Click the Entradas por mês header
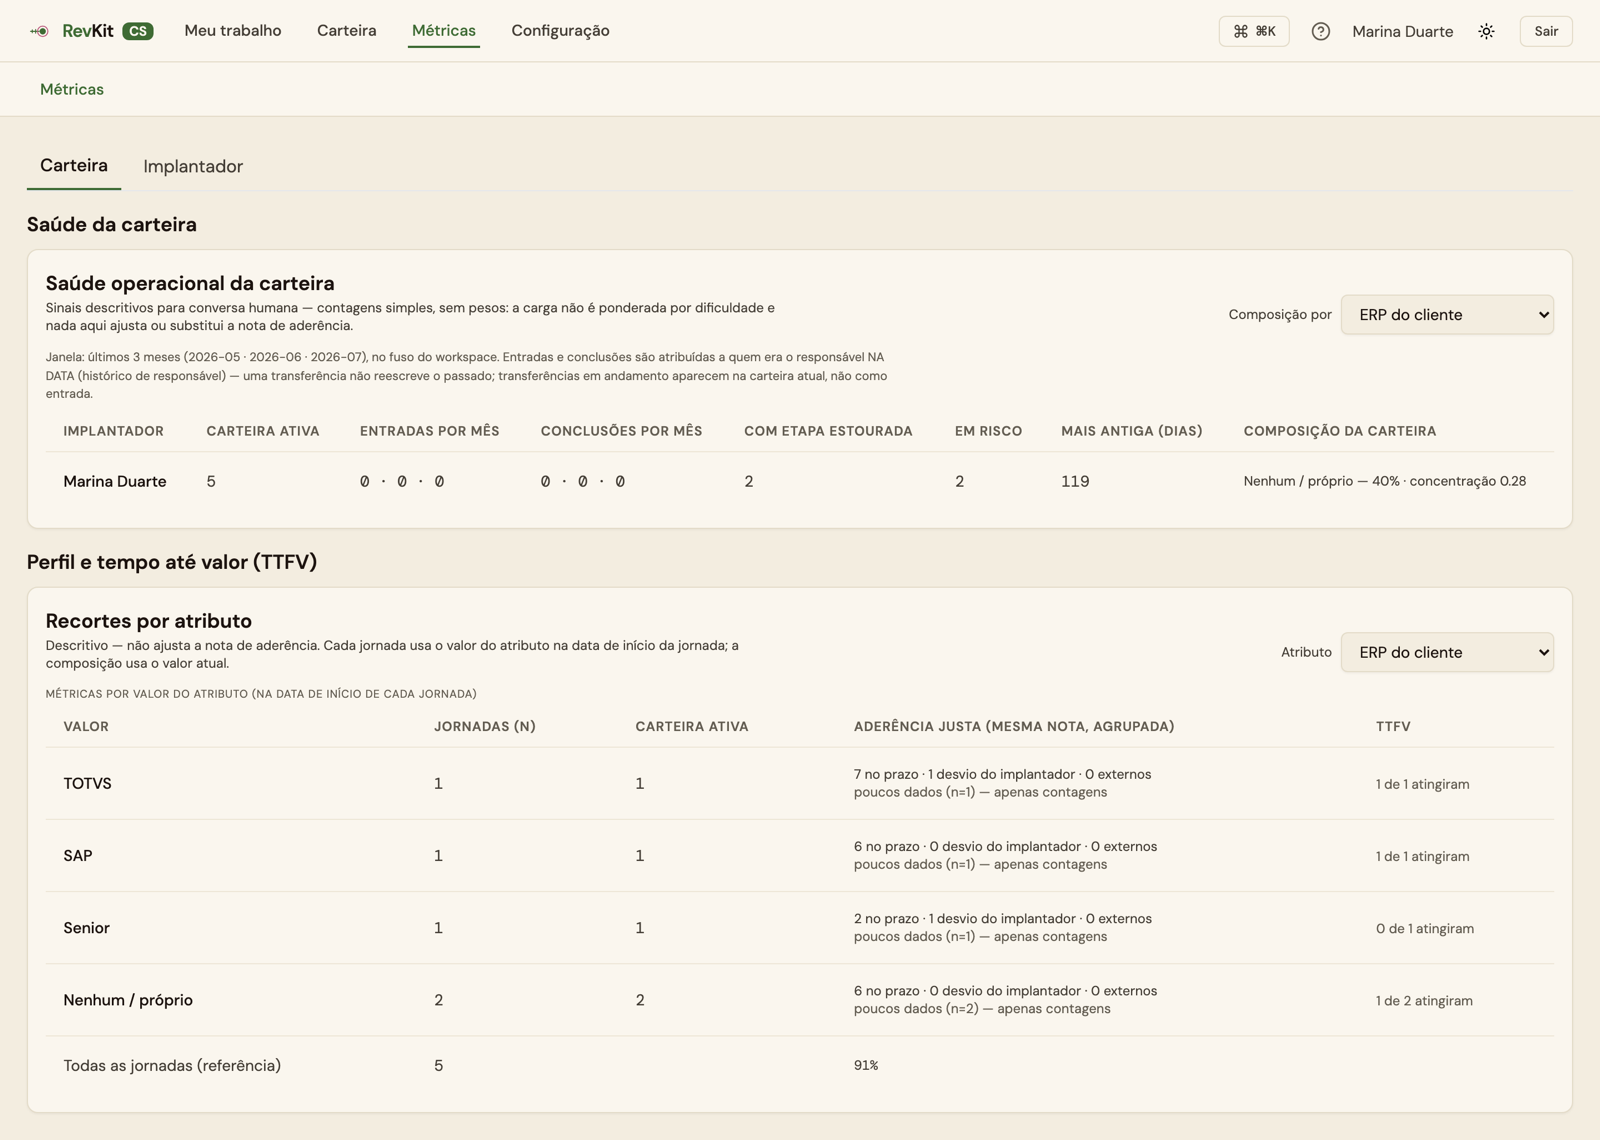 pos(429,431)
